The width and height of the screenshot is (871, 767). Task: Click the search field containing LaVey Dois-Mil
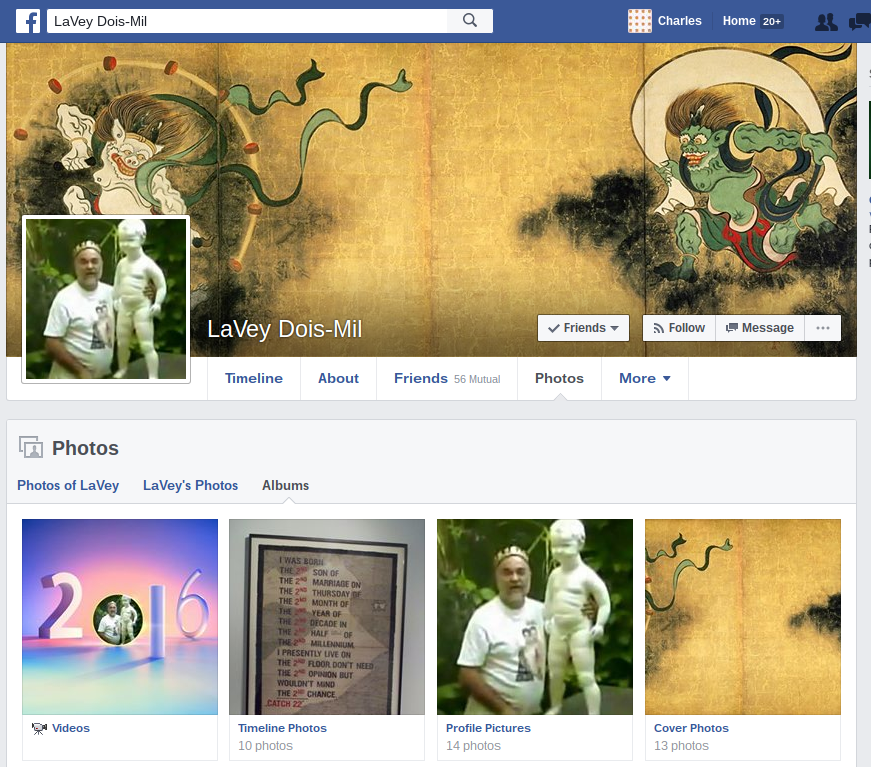tap(247, 21)
